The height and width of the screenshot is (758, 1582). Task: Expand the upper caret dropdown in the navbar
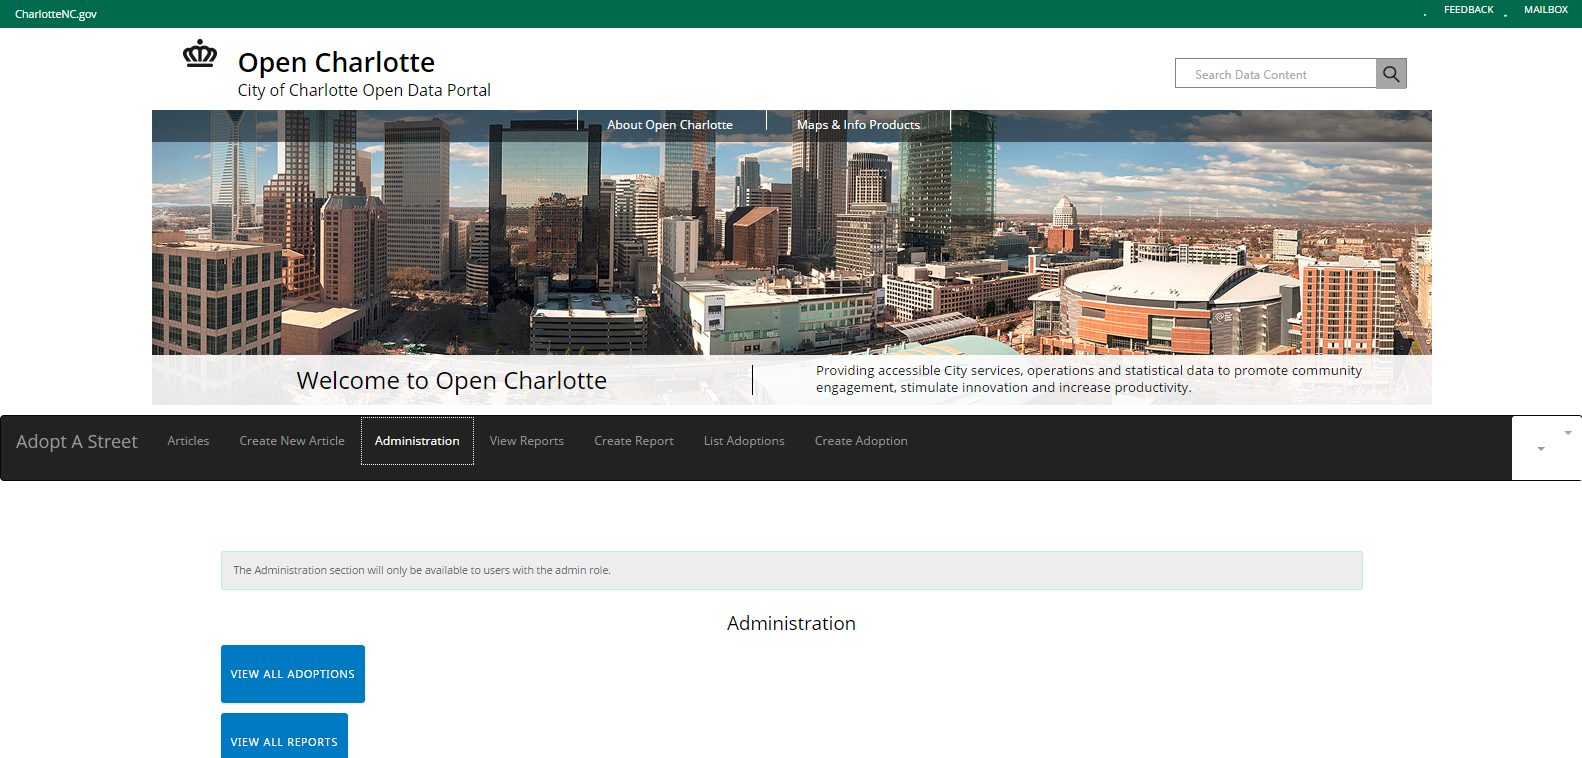click(x=1567, y=433)
